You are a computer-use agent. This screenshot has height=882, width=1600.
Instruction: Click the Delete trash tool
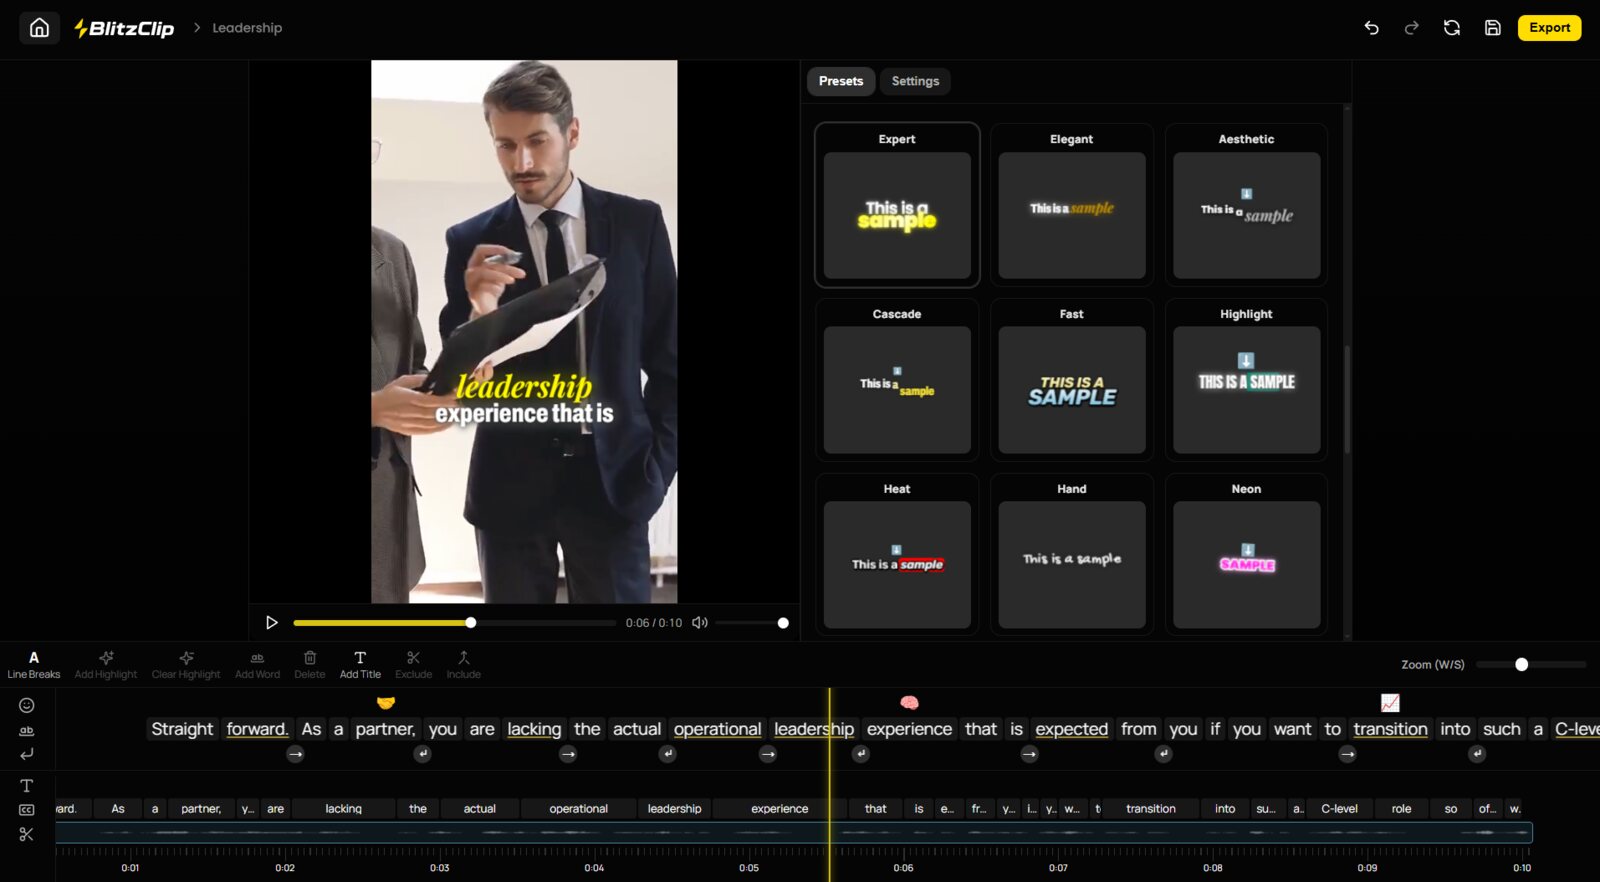(x=310, y=665)
